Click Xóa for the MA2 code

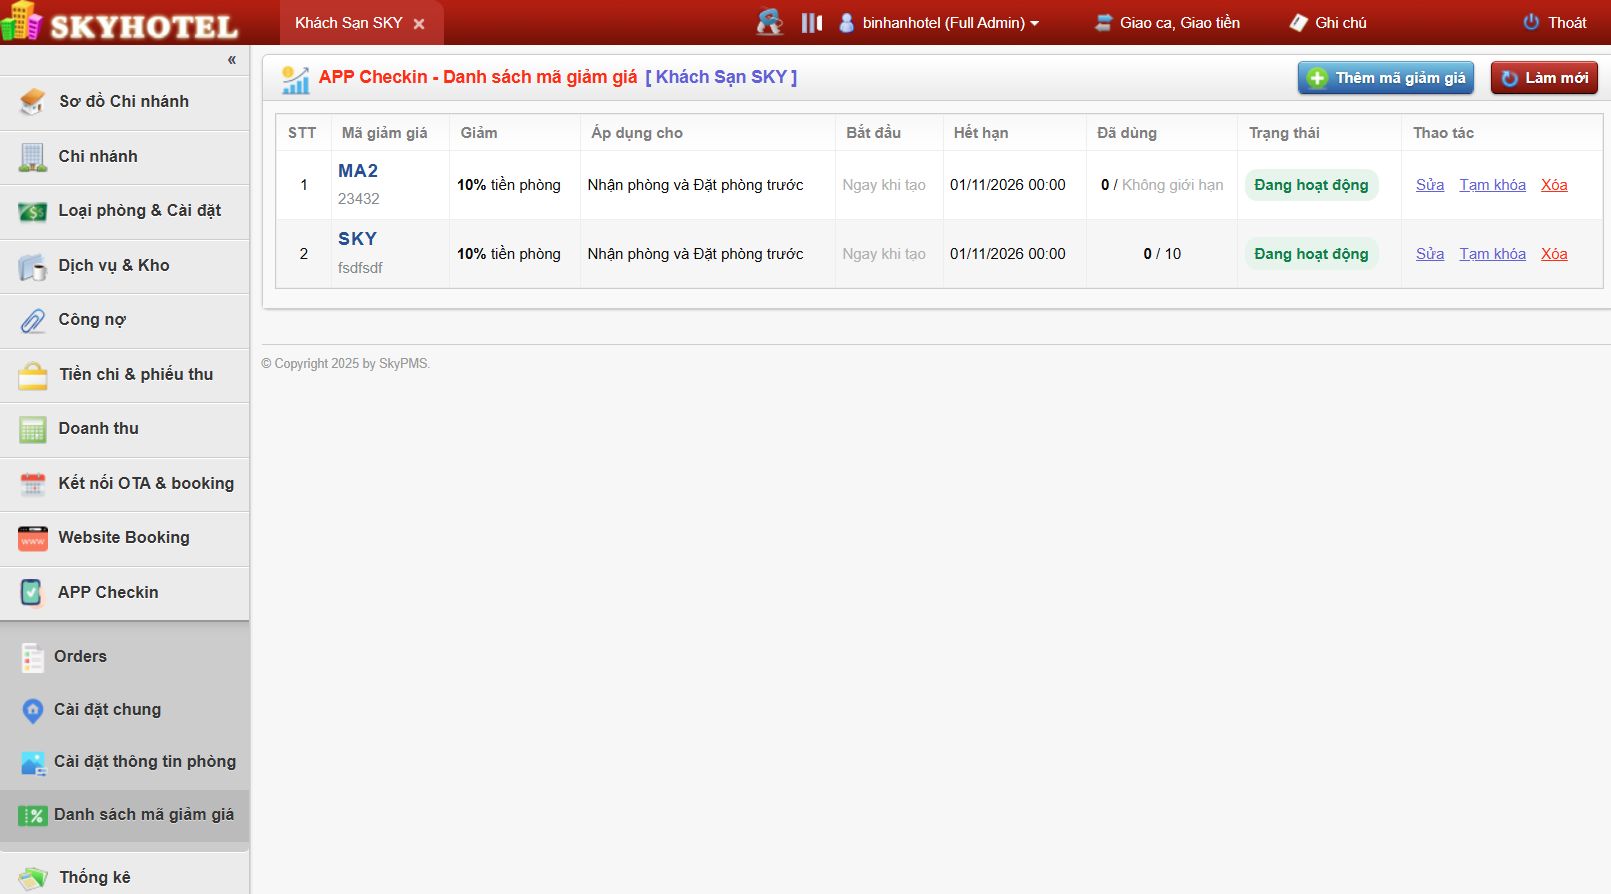[x=1554, y=185]
